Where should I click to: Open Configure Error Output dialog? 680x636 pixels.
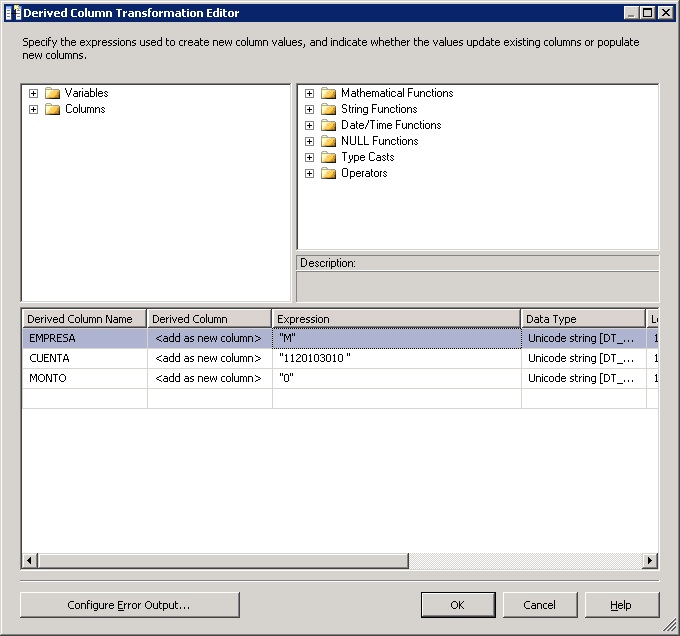129,605
